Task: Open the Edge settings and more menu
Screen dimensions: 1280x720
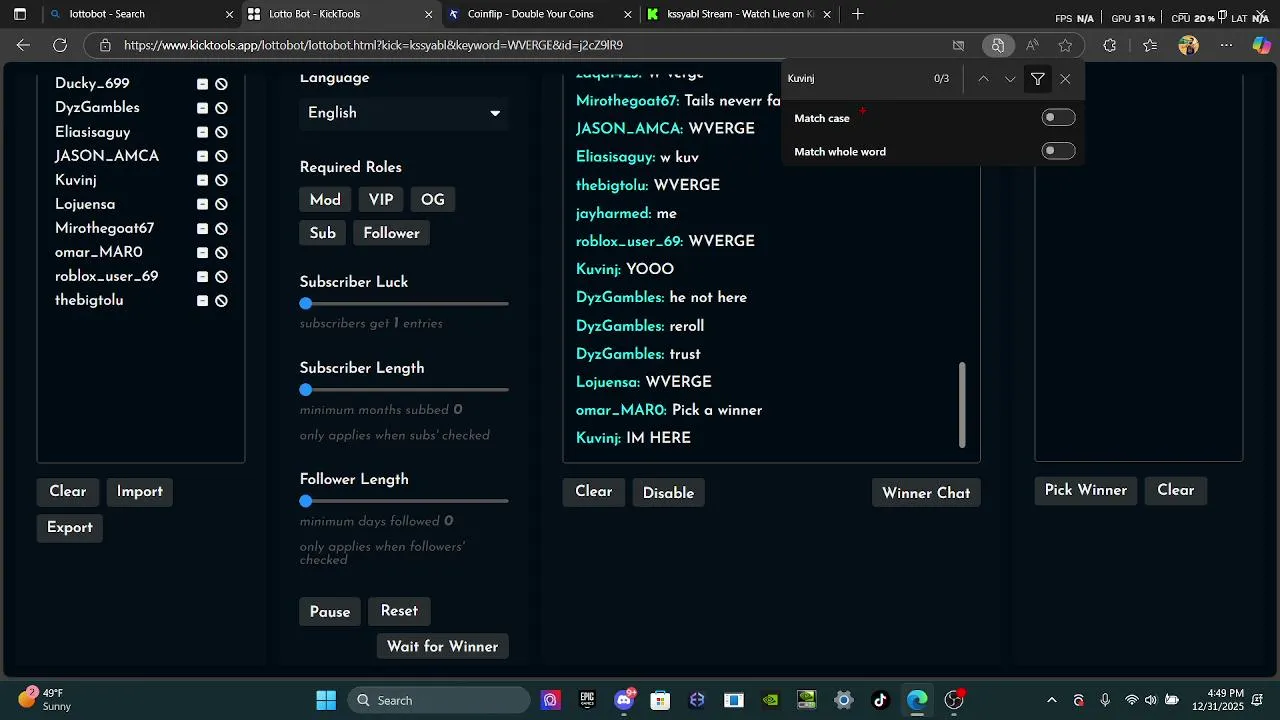Action: (x=1226, y=45)
